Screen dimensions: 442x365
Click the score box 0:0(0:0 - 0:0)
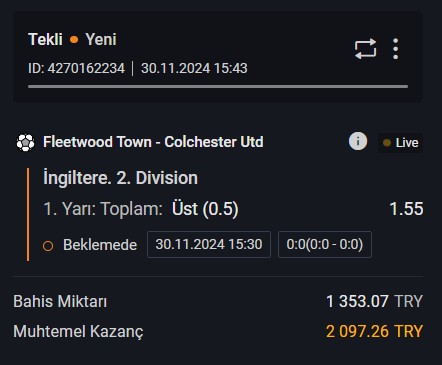pyautogui.click(x=325, y=244)
